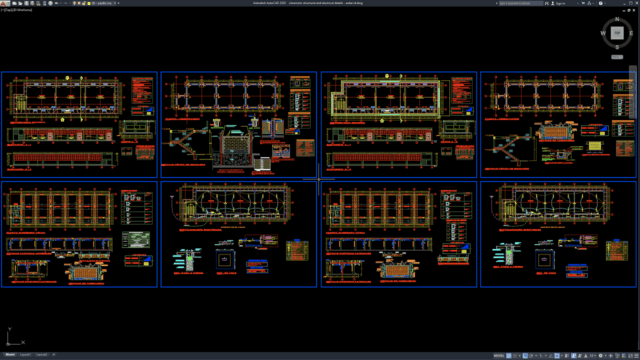The height and width of the screenshot is (360, 640).
Task: Click the Open file icon
Action: (20, 3)
